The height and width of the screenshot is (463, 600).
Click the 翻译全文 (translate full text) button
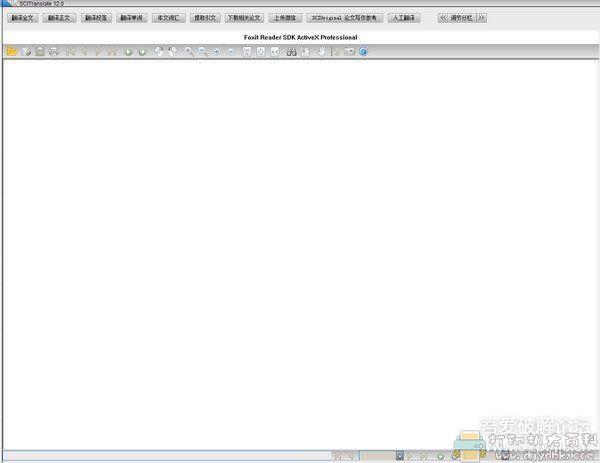(x=23, y=18)
